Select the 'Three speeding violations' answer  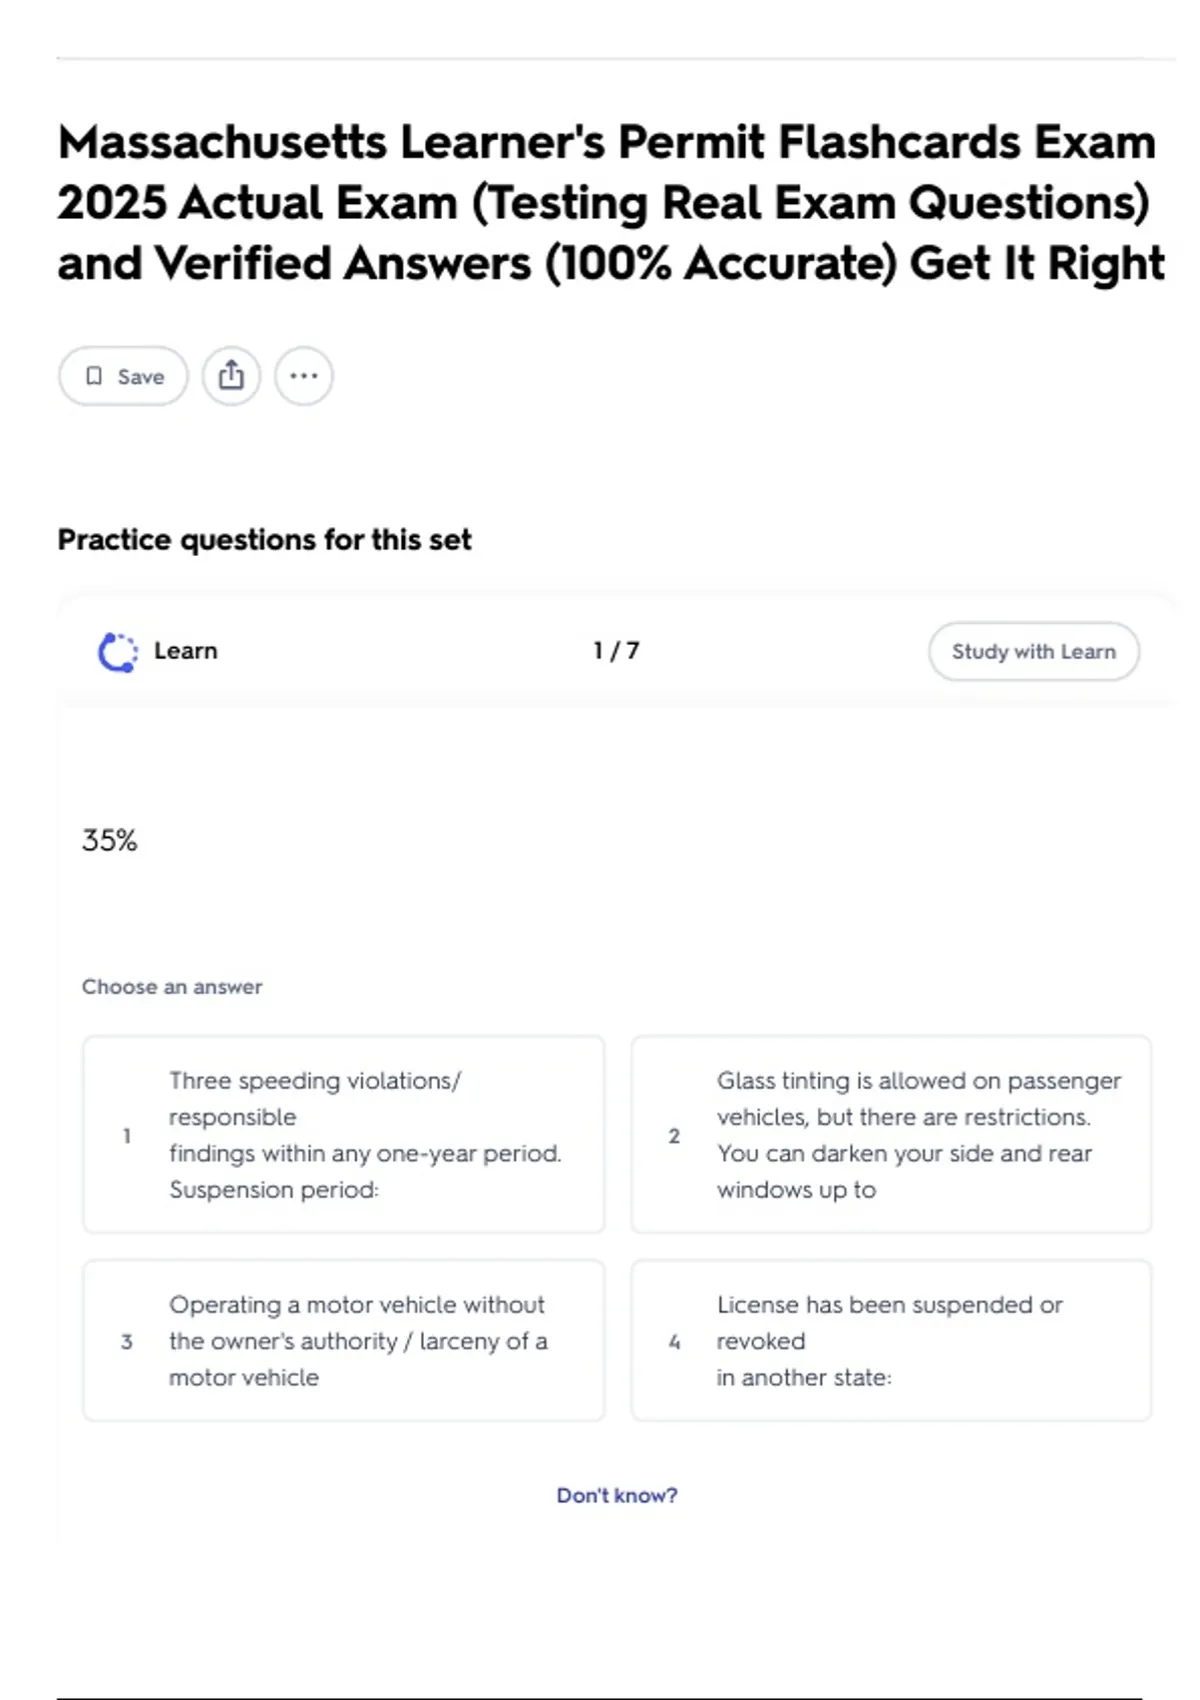pyautogui.click(x=365, y=1135)
